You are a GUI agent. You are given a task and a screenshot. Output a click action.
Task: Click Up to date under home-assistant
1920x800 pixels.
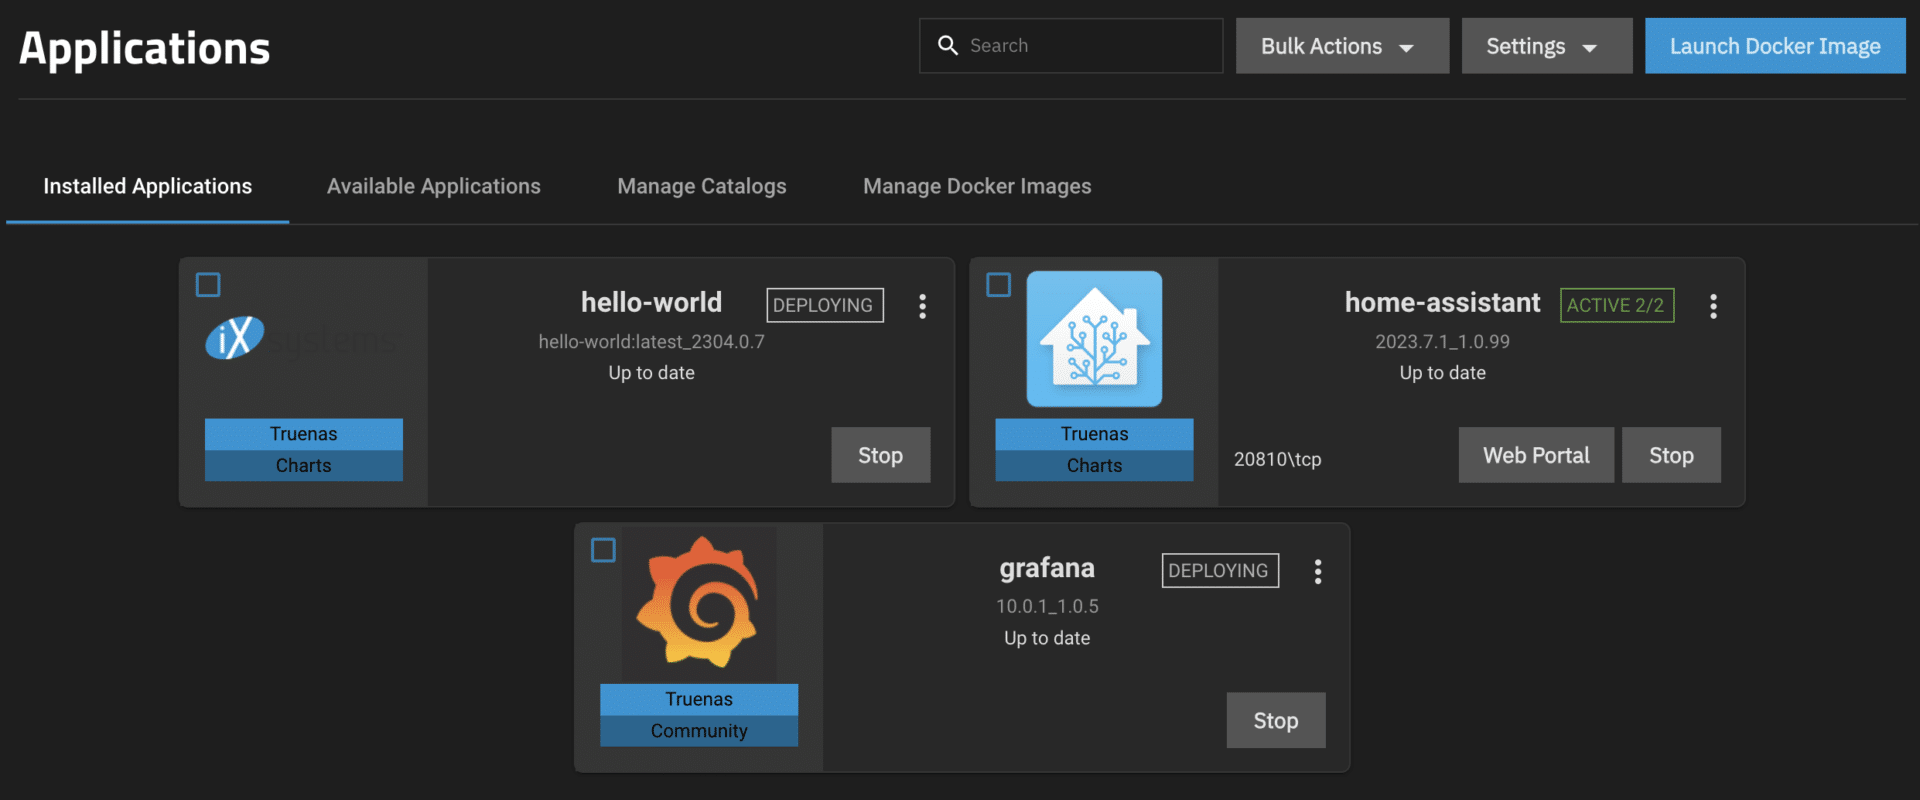point(1442,372)
